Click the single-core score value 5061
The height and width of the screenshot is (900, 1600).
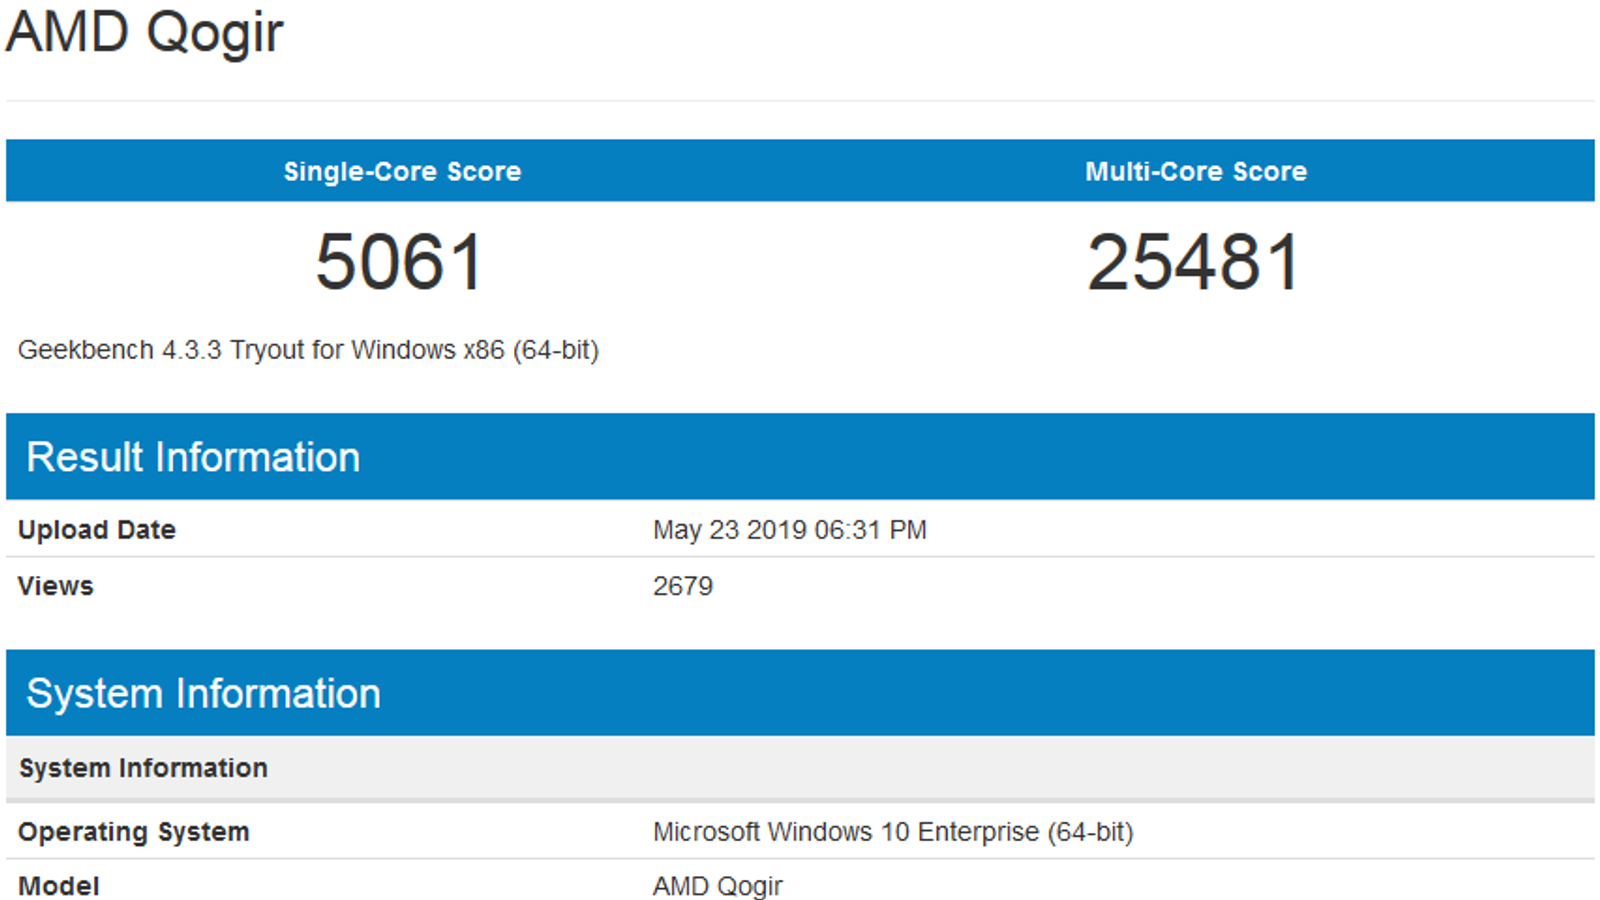400,262
